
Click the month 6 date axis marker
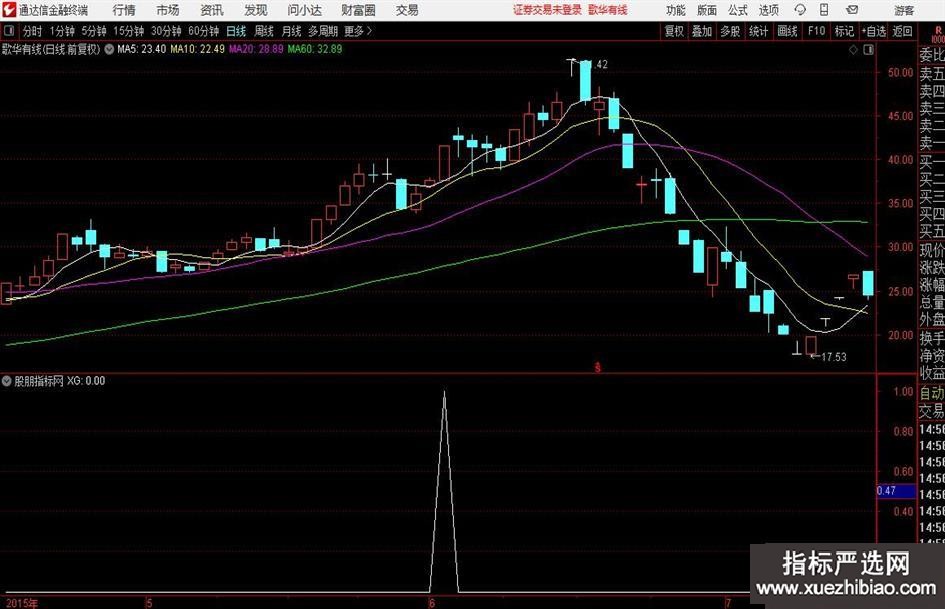pos(432,603)
